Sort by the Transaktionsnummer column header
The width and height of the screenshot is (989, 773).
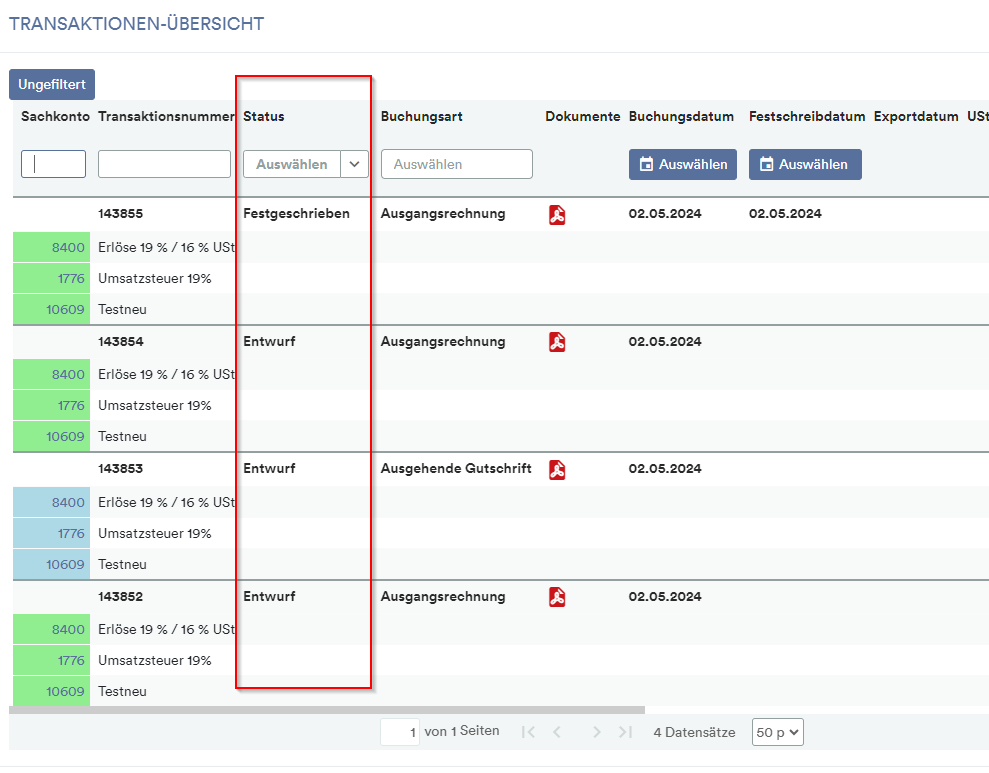click(x=167, y=117)
